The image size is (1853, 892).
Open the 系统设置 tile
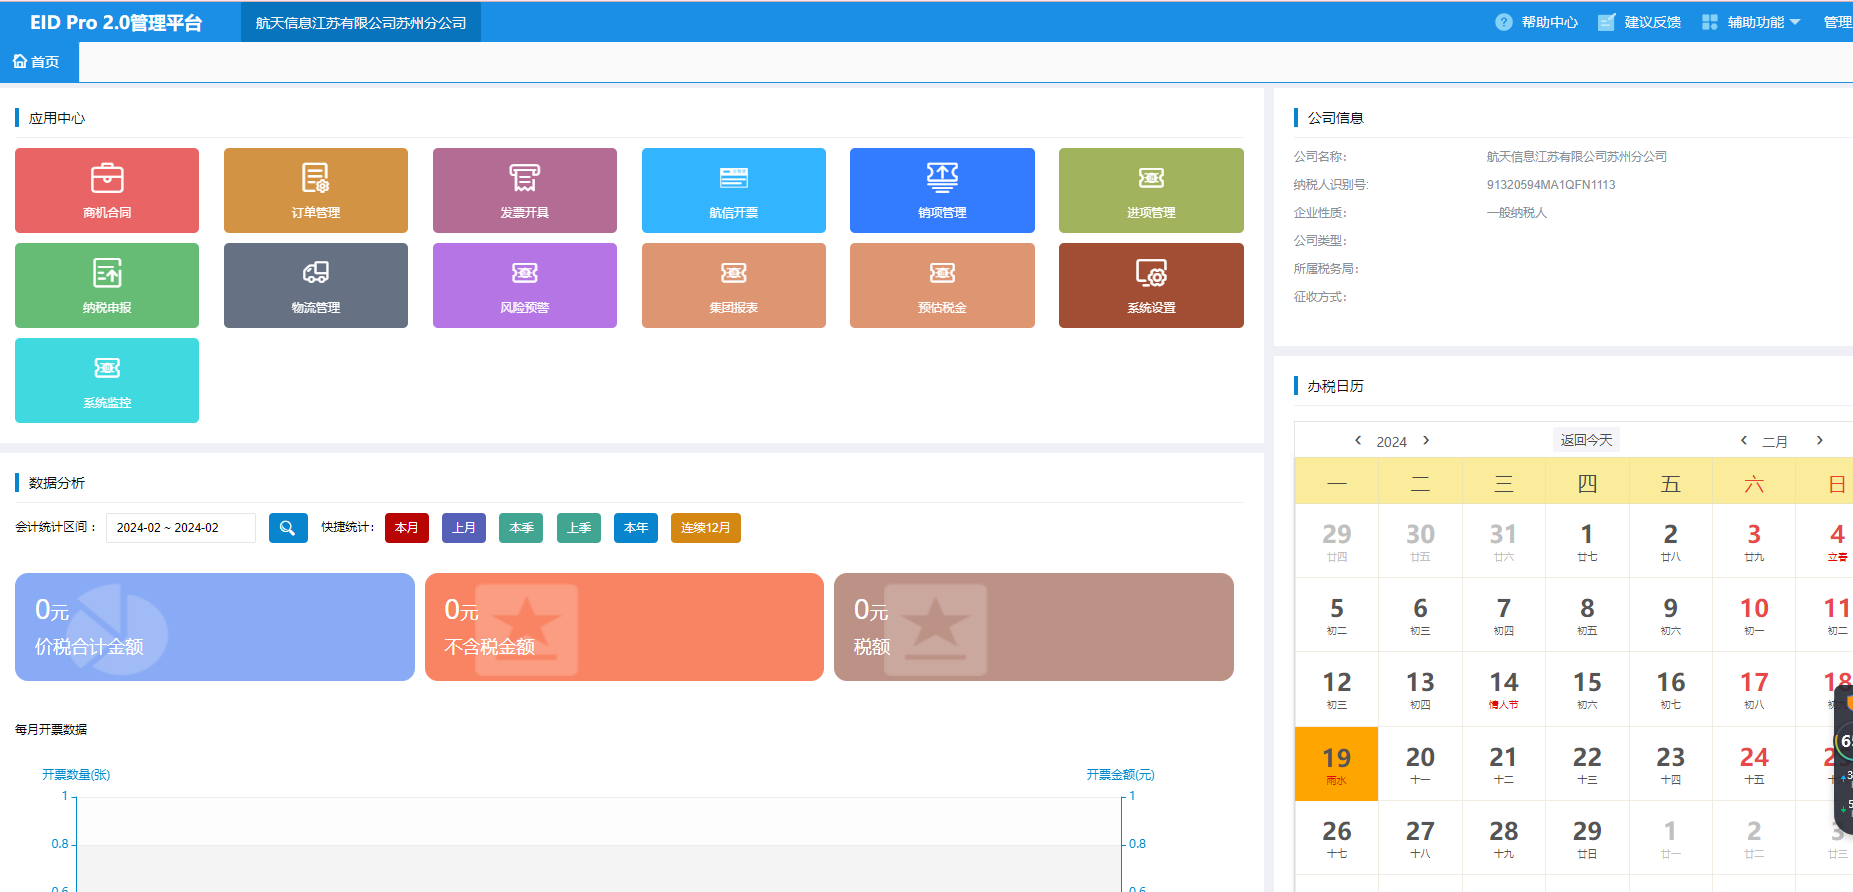[x=1151, y=285]
